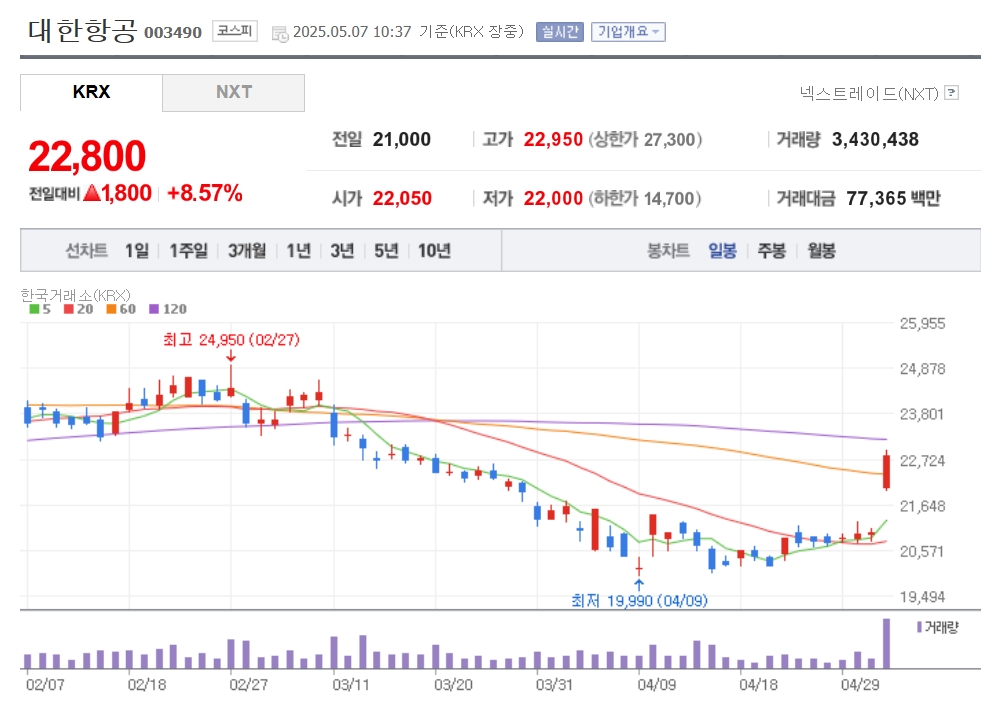Click the 02/07 date label on the axis
Screen dimensions: 981x711
45,685
